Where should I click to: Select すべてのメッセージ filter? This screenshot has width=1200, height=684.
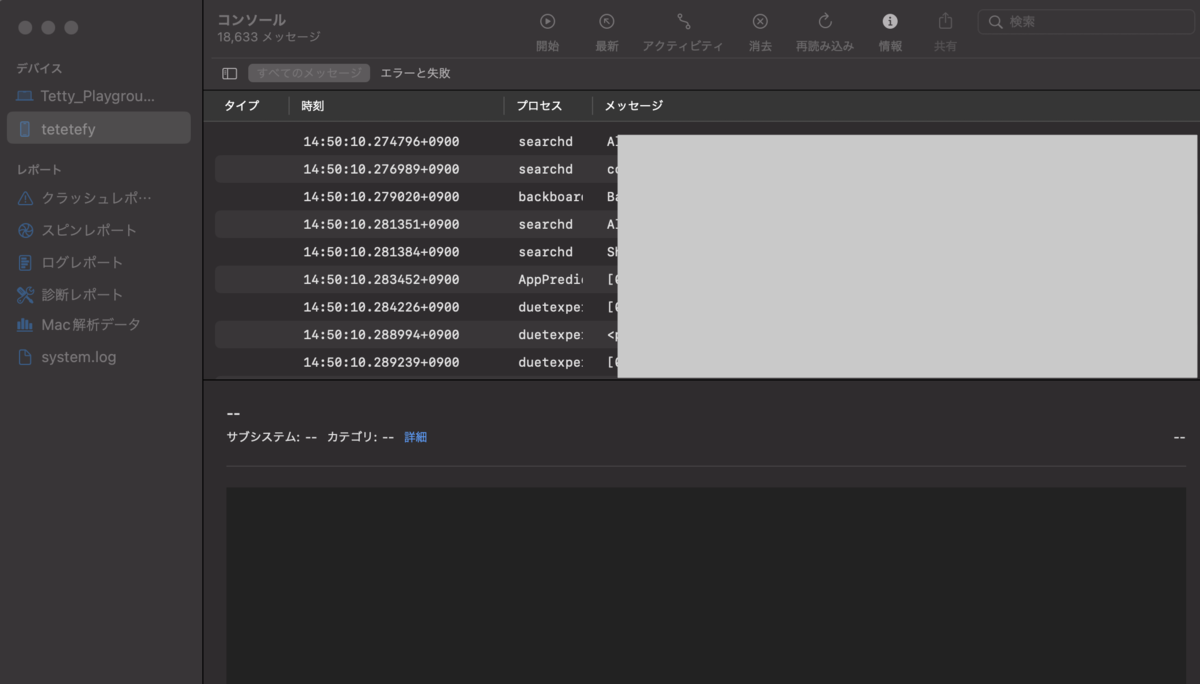click(309, 73)
